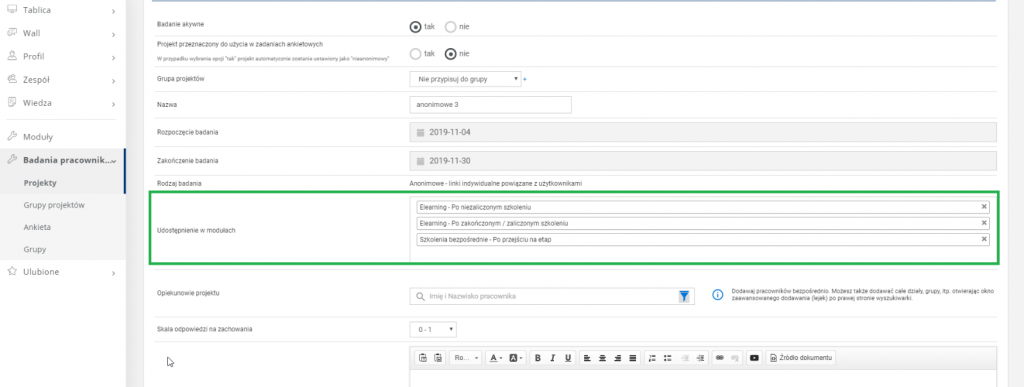
Task: Set Badanie aktywne to tak
Action: coord(415,27)
